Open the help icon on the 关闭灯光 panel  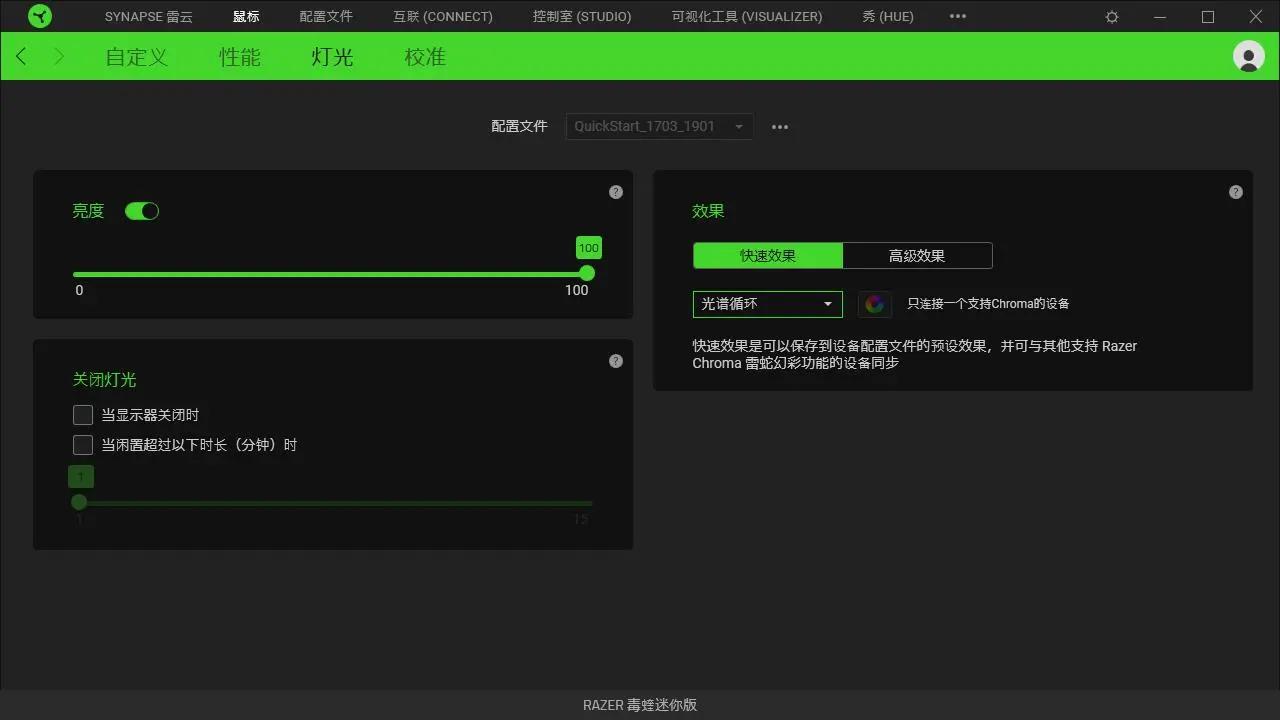616,360
